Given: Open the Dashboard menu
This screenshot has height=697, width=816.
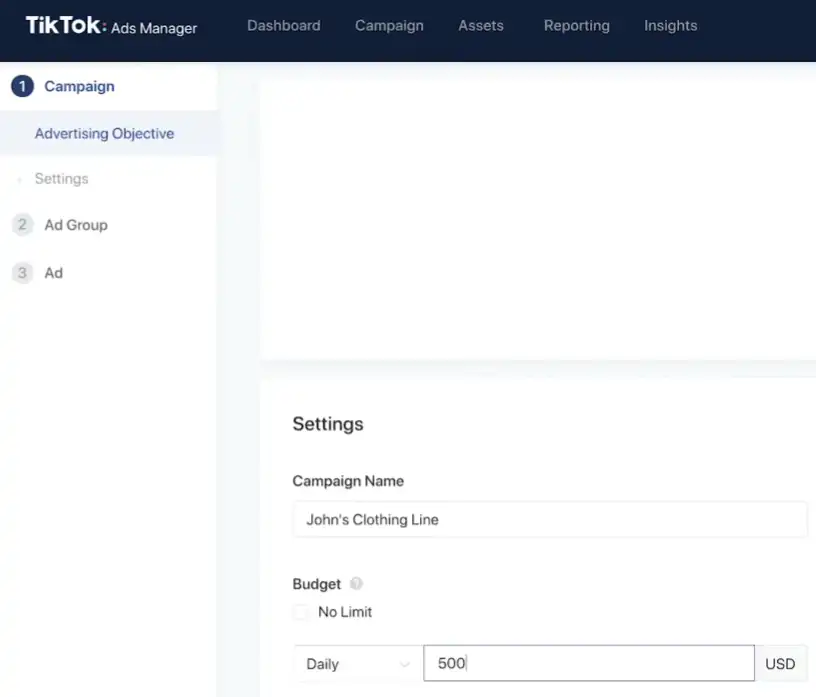Looking at the screenshot, I should tap(284, 26).
